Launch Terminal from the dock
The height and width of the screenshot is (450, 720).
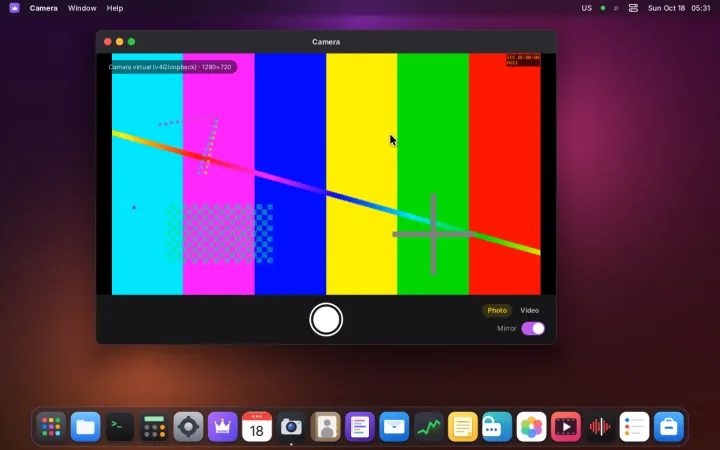[x=120, y=427]
